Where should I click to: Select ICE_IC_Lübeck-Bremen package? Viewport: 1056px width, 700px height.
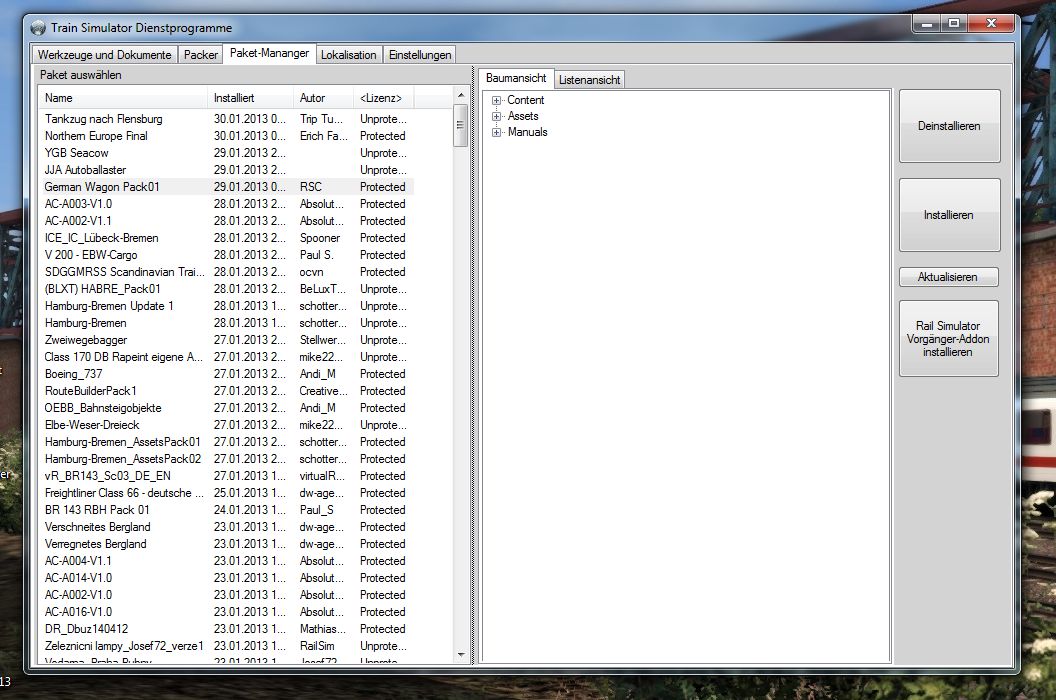click(x=226, y=238)
